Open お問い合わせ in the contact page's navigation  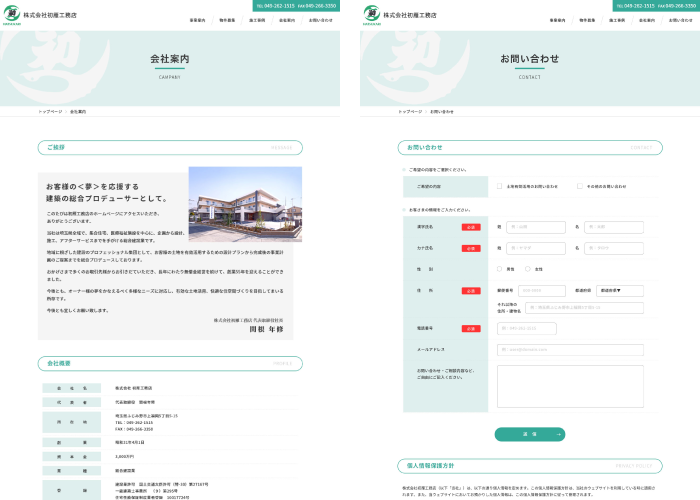click(680, 20)
